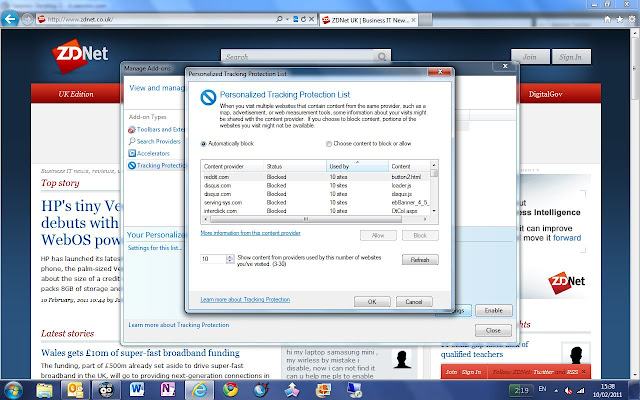This screenshot has height=400, width=640.
Task: Click the stop loading X icon
Action: pos(311,19)
